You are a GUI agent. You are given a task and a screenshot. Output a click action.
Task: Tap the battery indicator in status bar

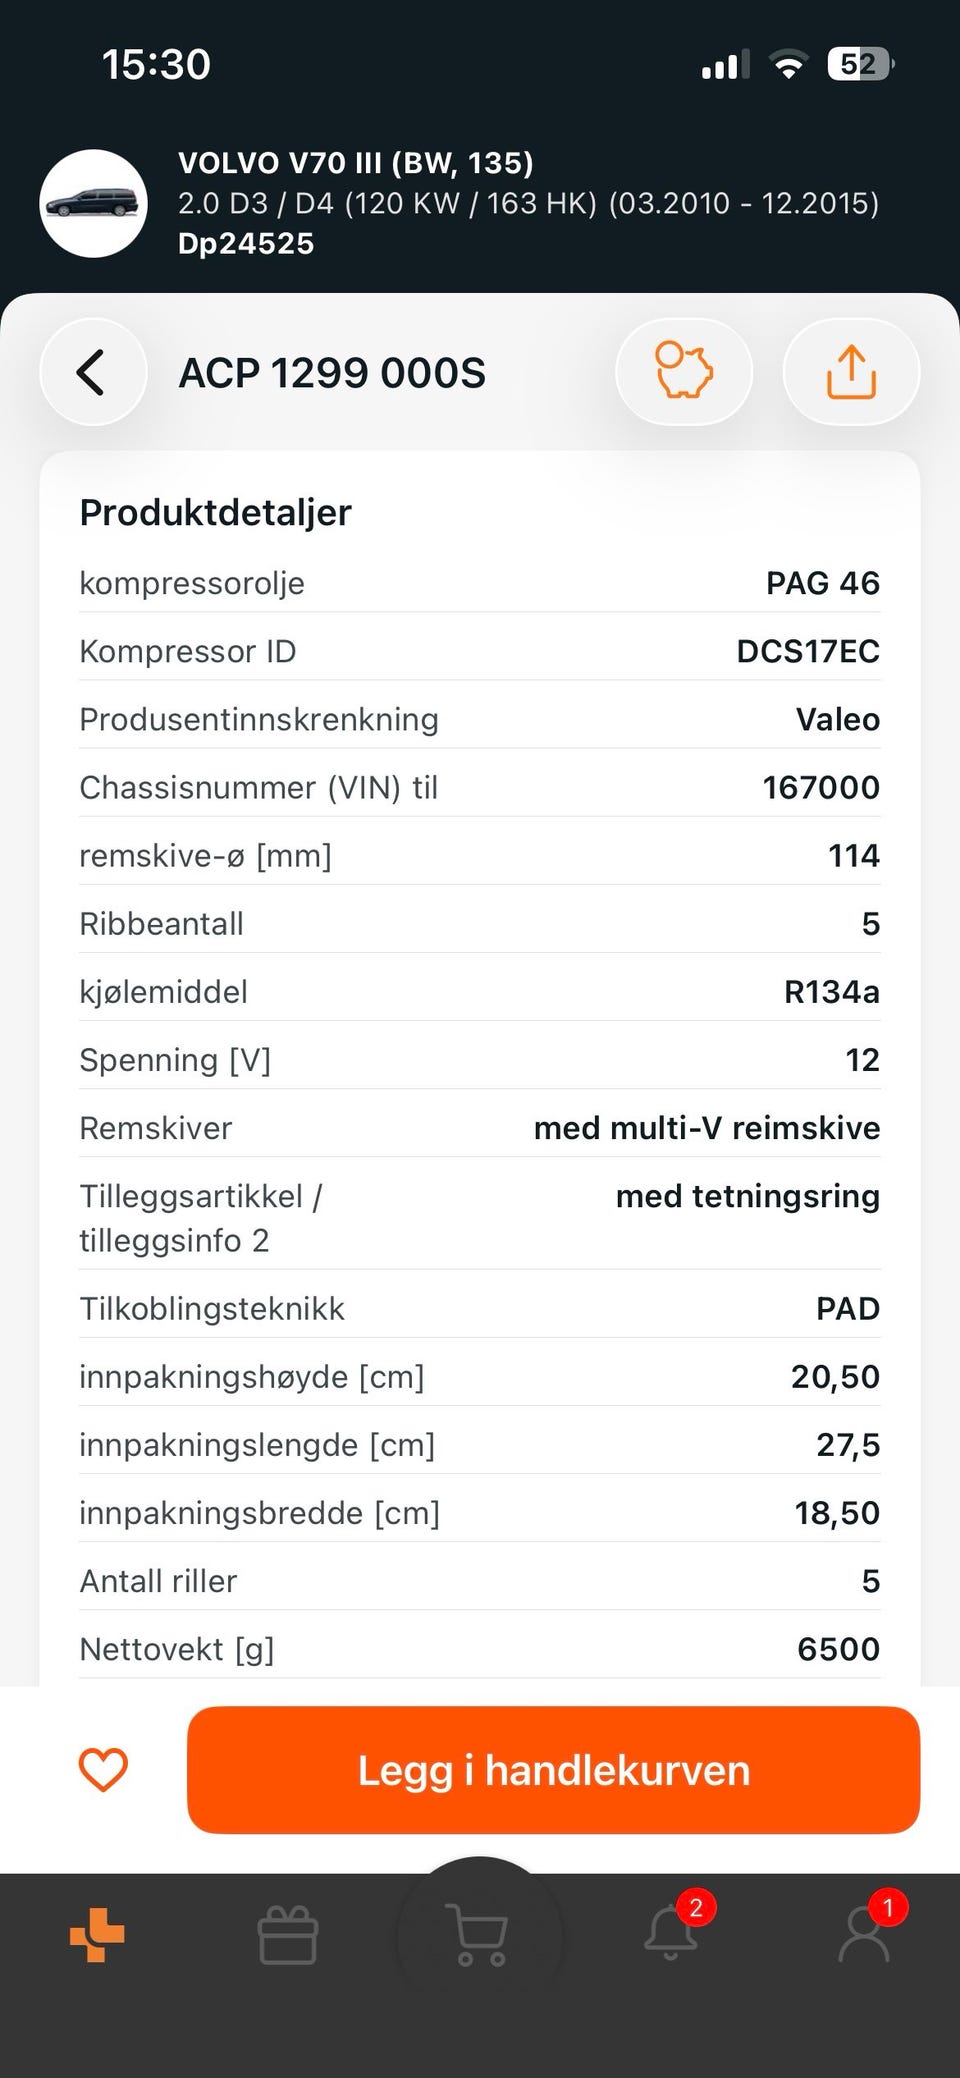coord(861,64)
